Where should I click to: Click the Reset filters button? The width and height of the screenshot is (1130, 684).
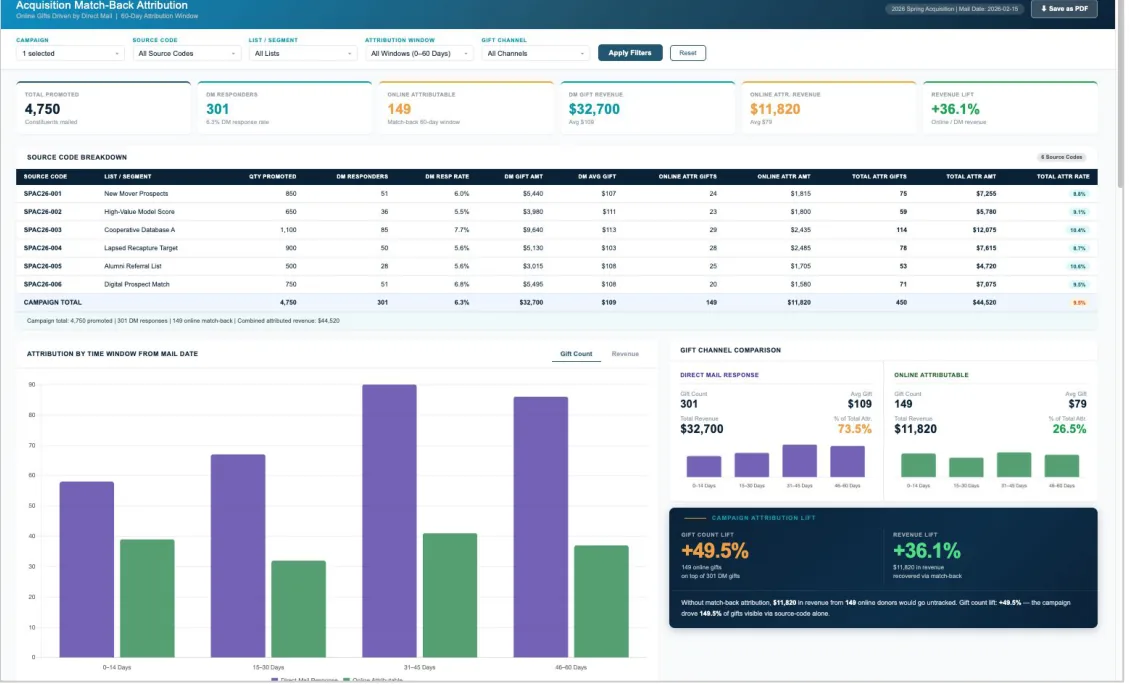tap(688, 53)
